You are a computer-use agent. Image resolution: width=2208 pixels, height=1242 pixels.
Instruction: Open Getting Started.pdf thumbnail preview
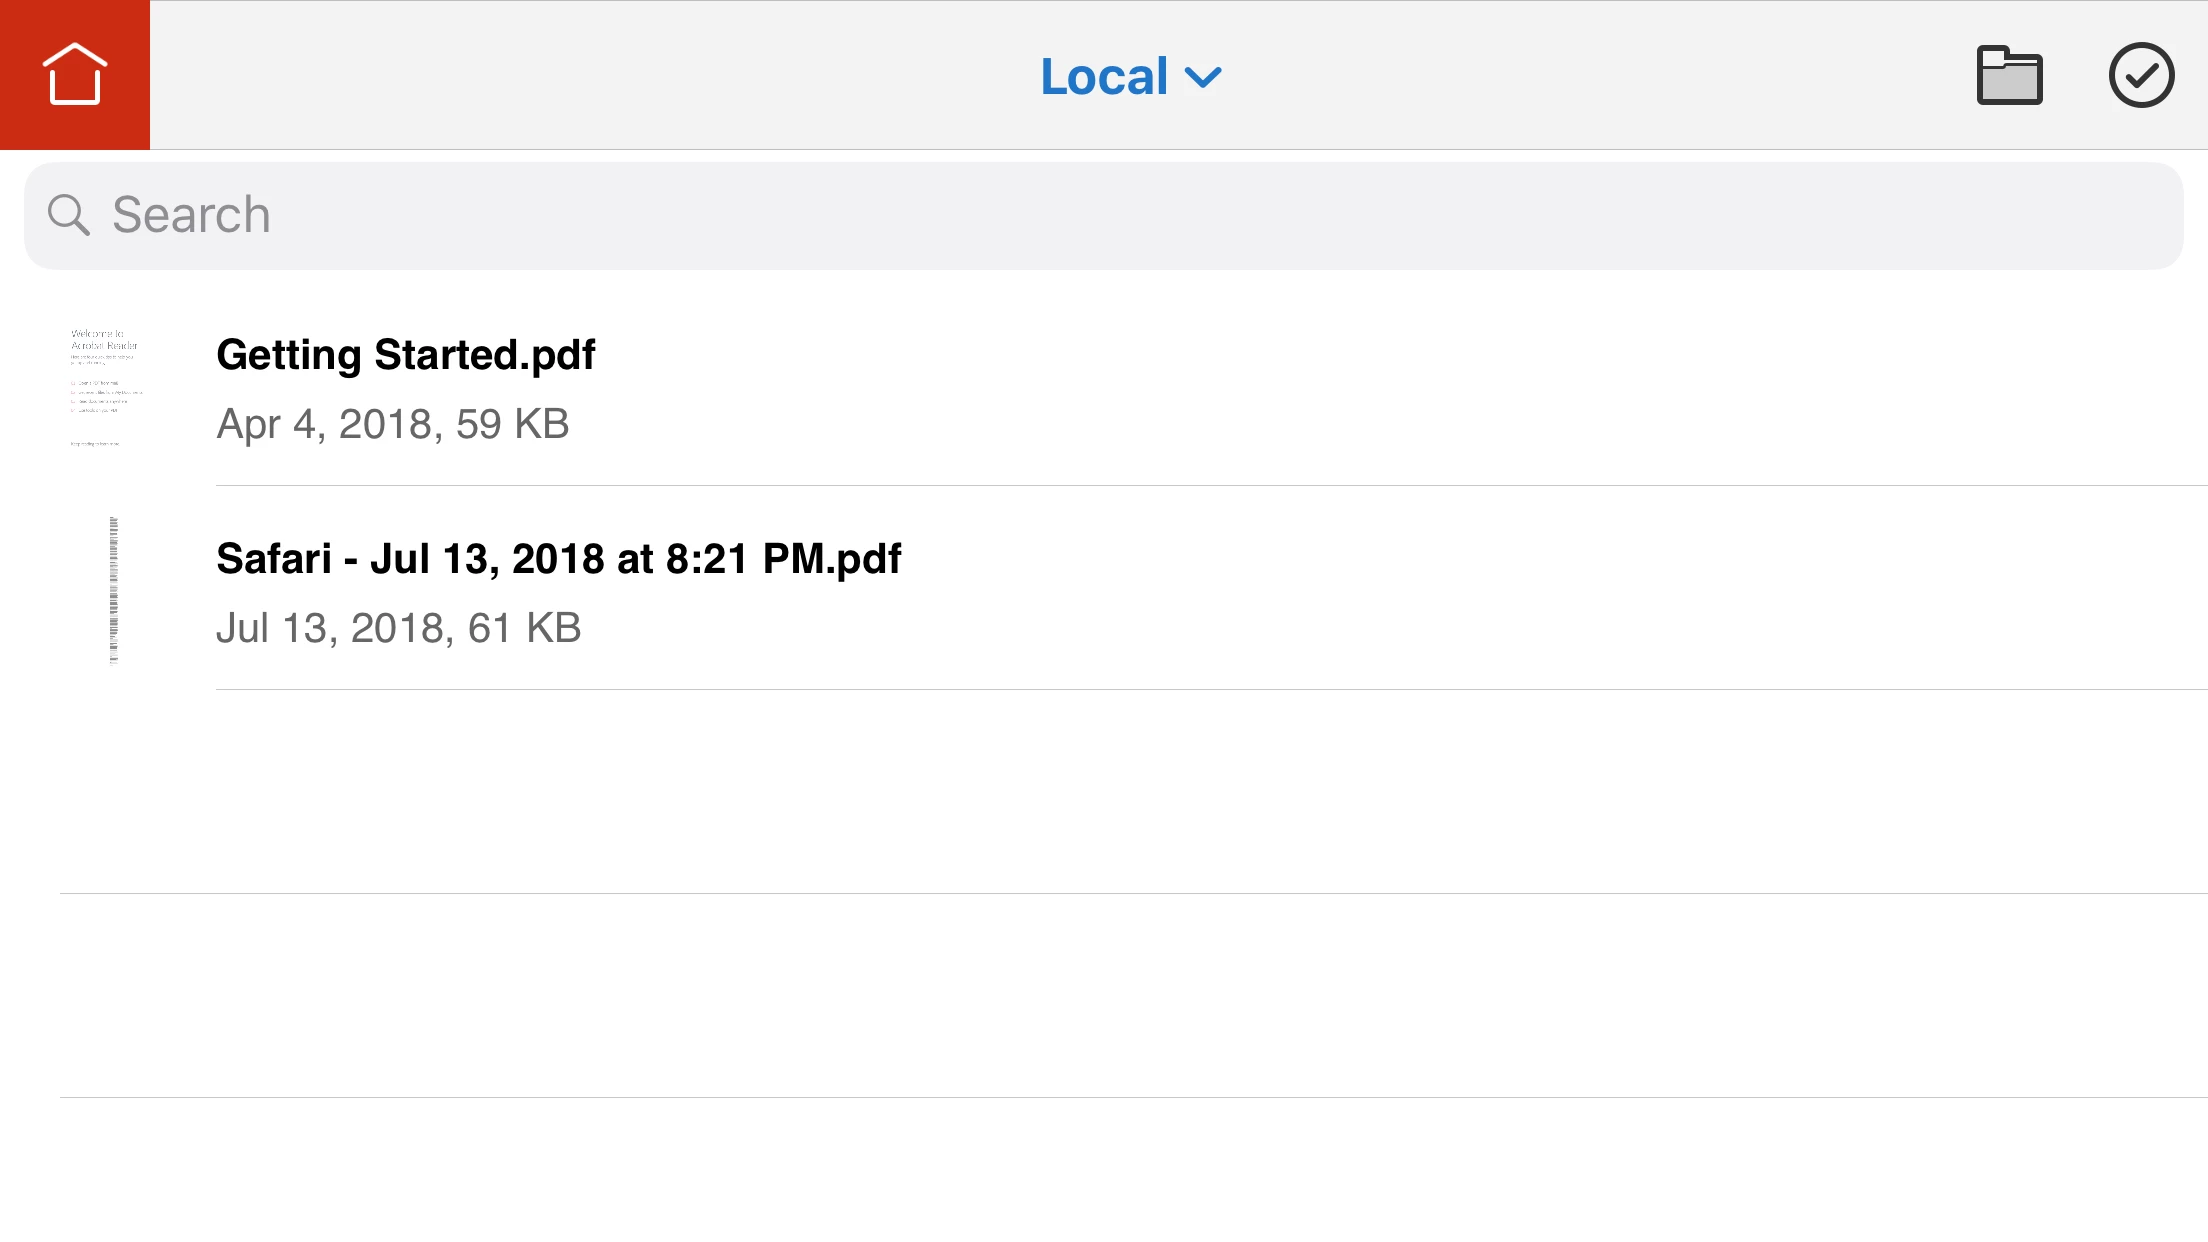click(106, 388)
